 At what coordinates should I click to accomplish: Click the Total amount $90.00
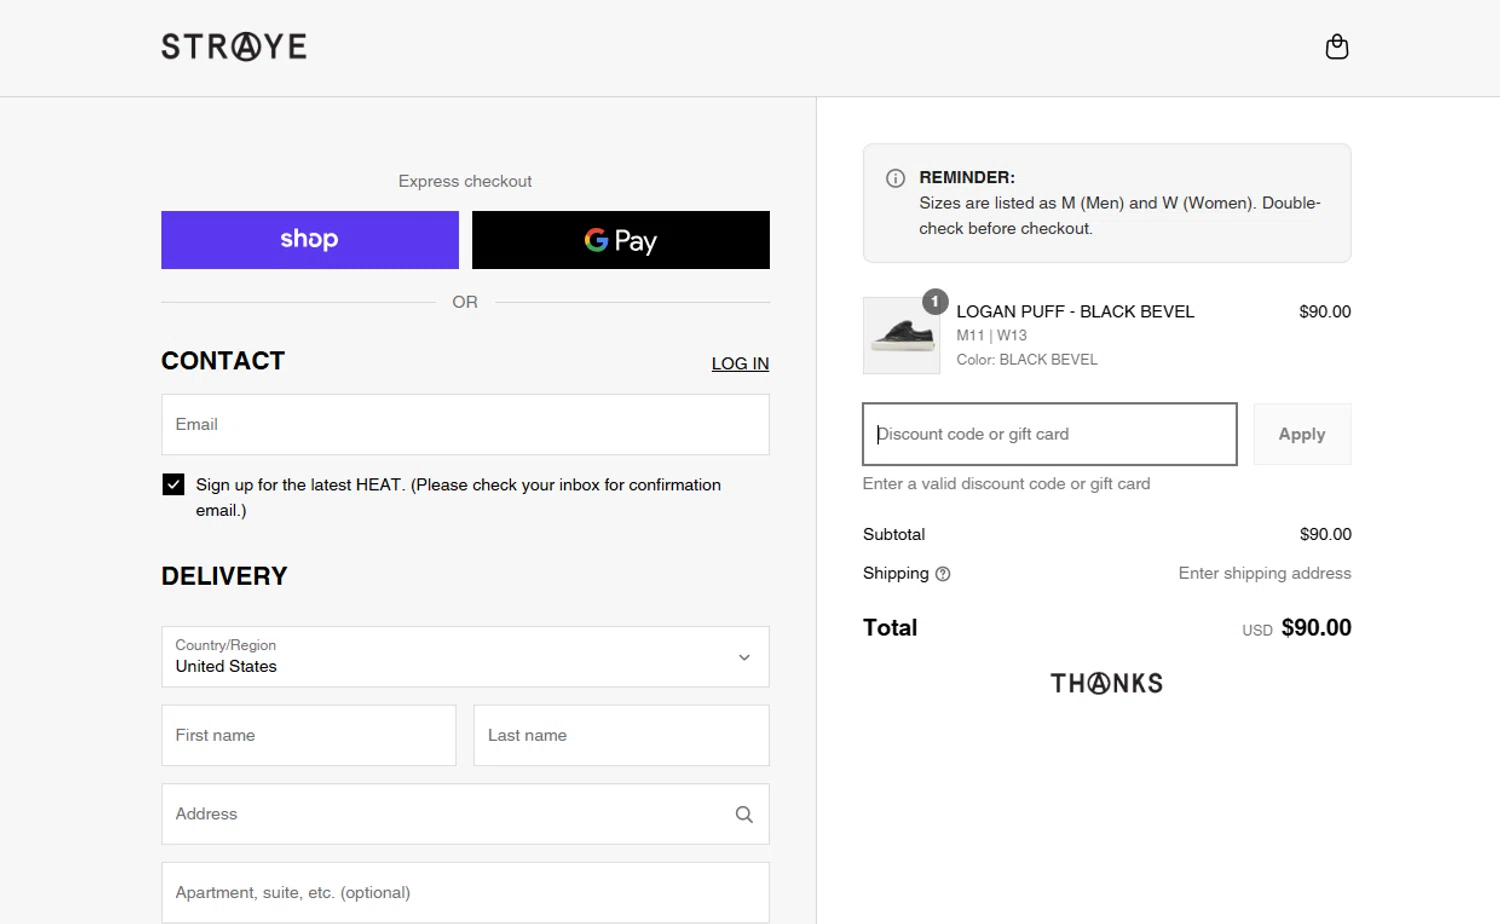point(1316,628)
